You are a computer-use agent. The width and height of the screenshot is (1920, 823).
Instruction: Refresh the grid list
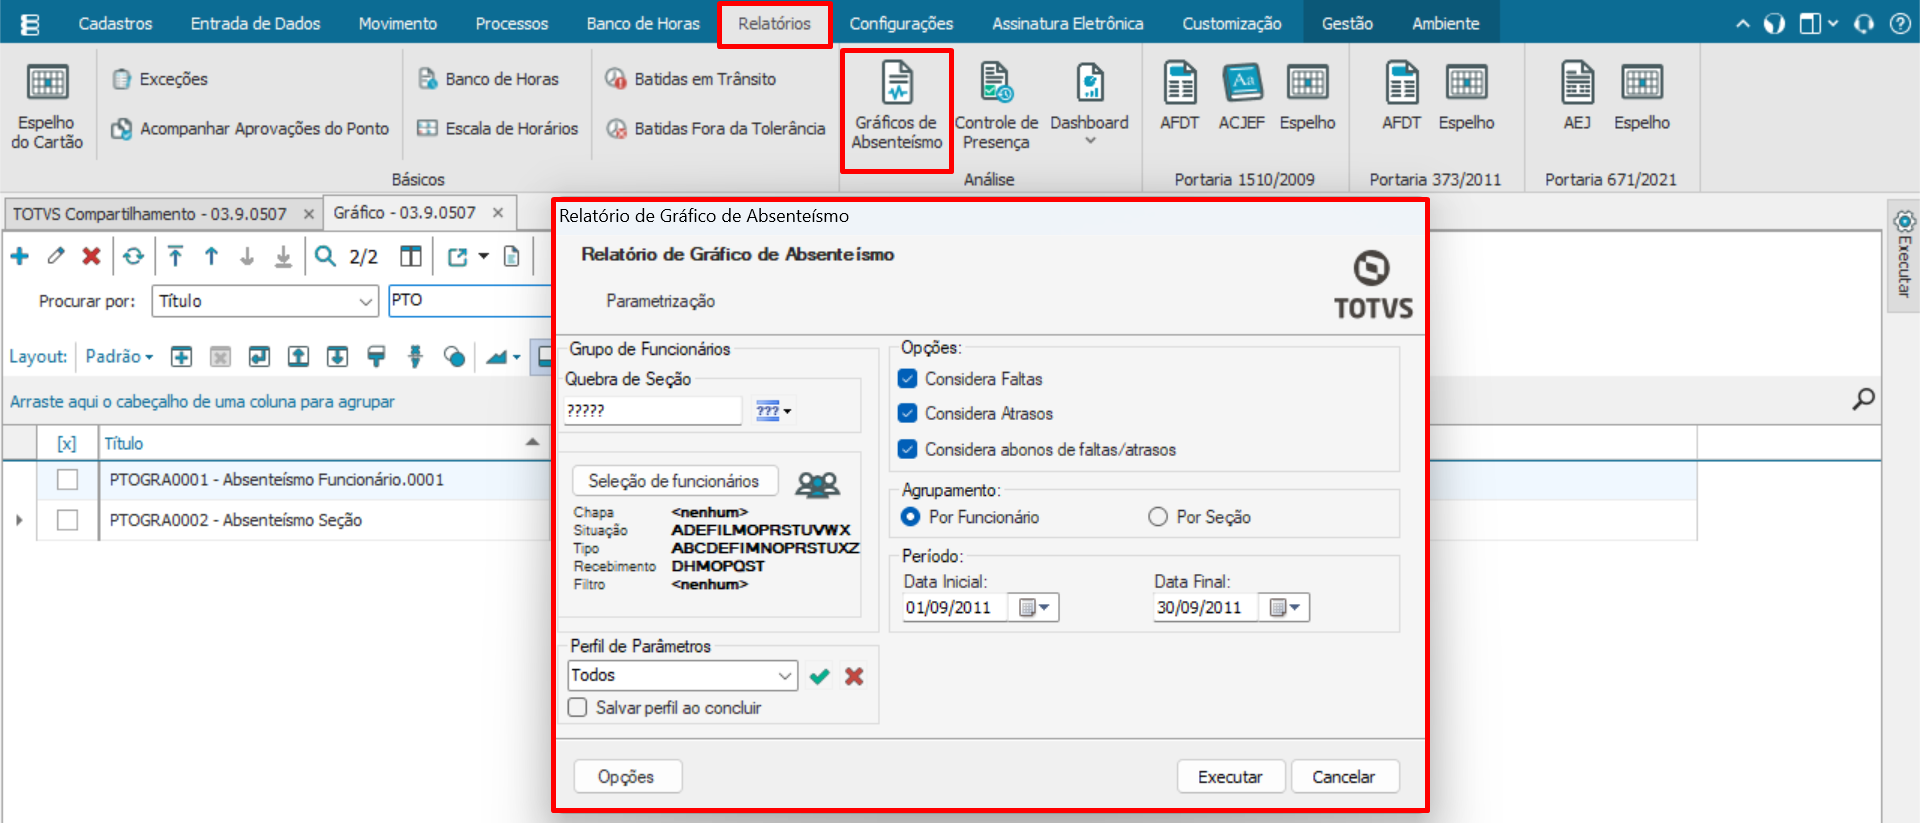pyautogui.click(x=133, y=257)
